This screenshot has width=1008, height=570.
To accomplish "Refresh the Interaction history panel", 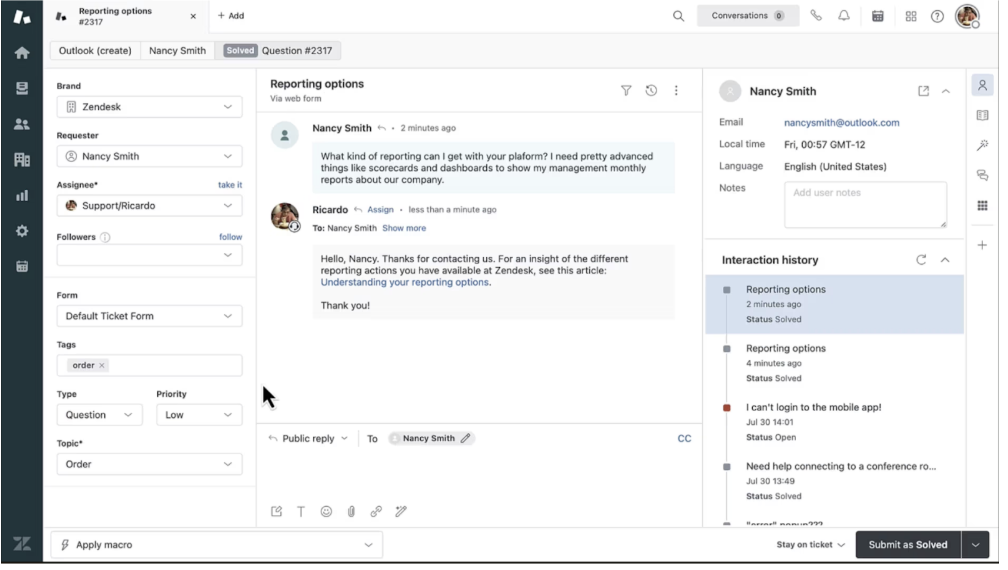I will 920,260.
